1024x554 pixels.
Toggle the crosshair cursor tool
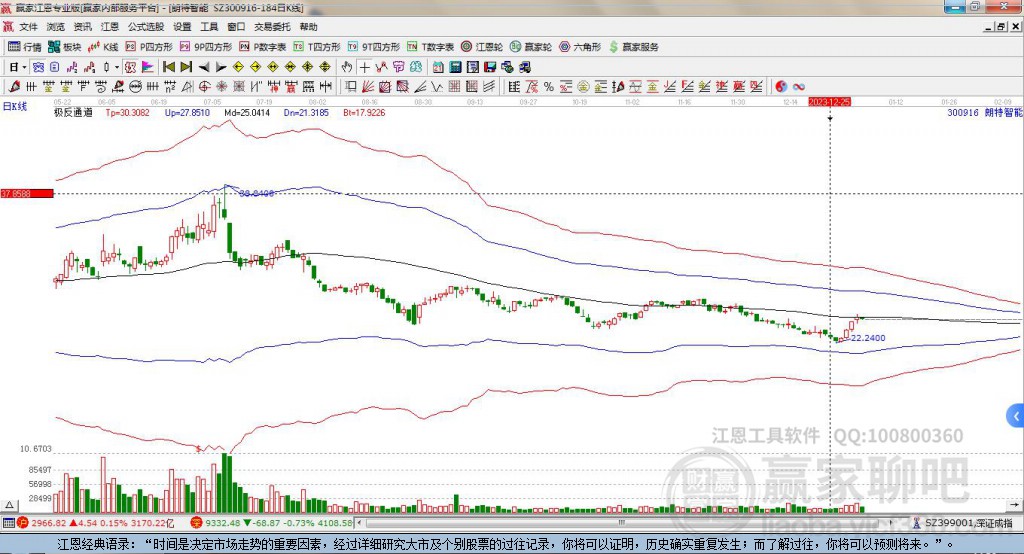click(364, 67)
